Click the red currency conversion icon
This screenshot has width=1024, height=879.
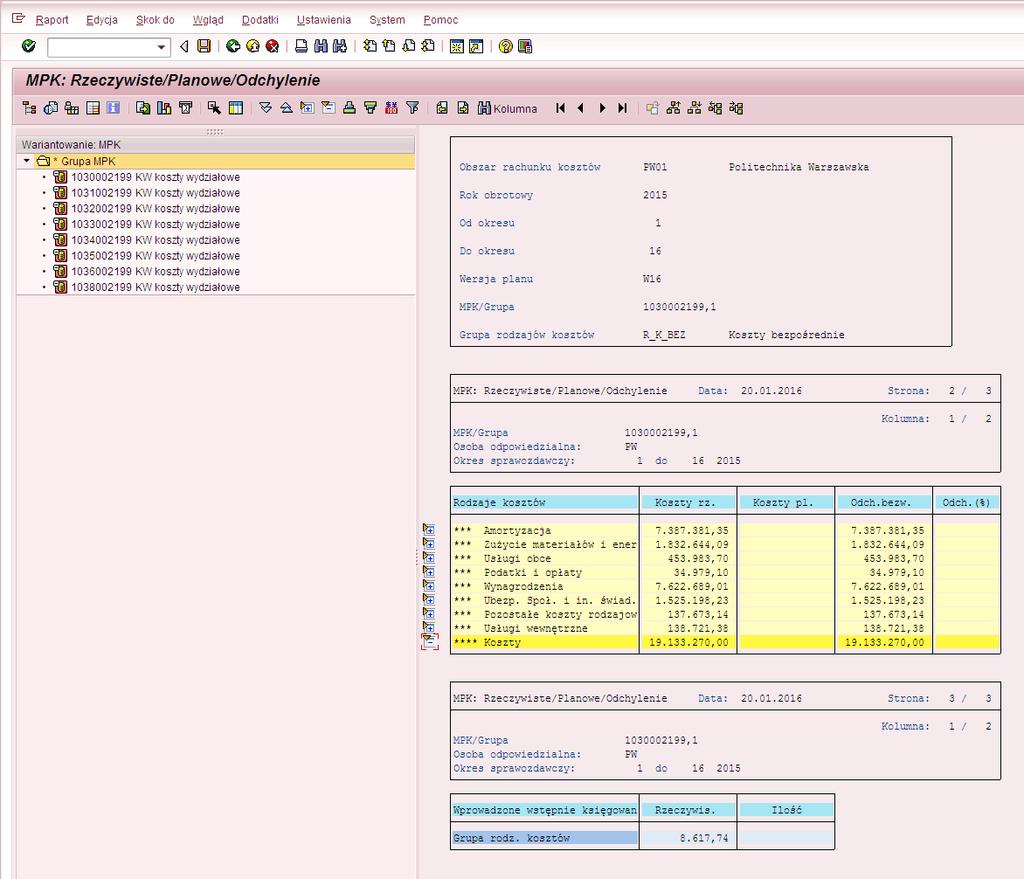coord(391,108)
